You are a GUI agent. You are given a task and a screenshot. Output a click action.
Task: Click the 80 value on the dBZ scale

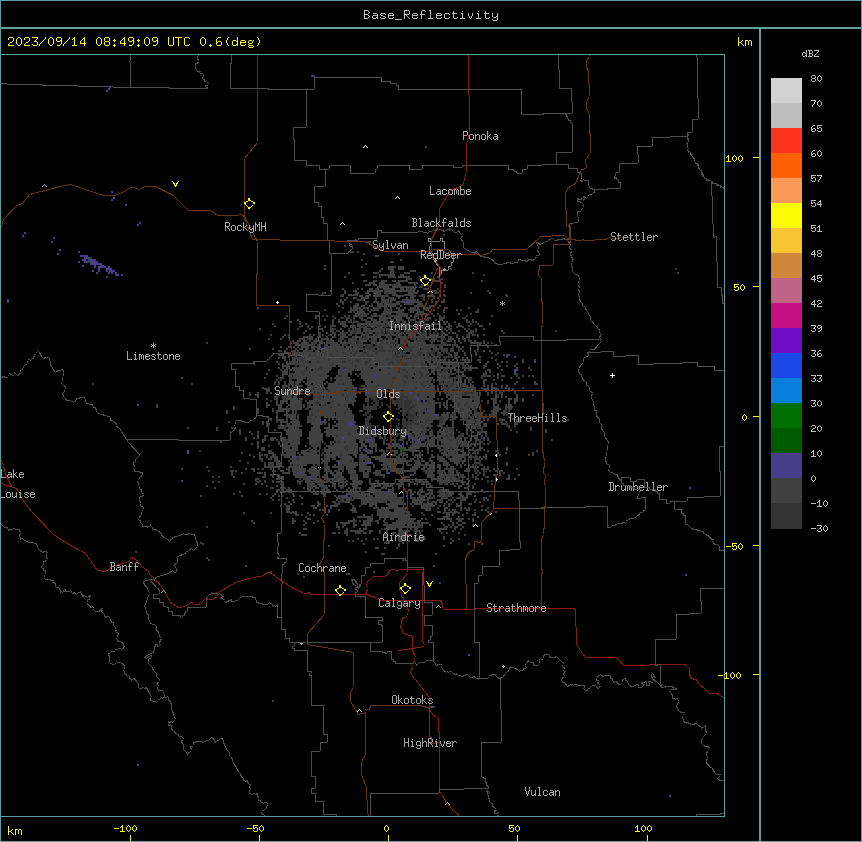pyautogui.click(x=816, y=79)
